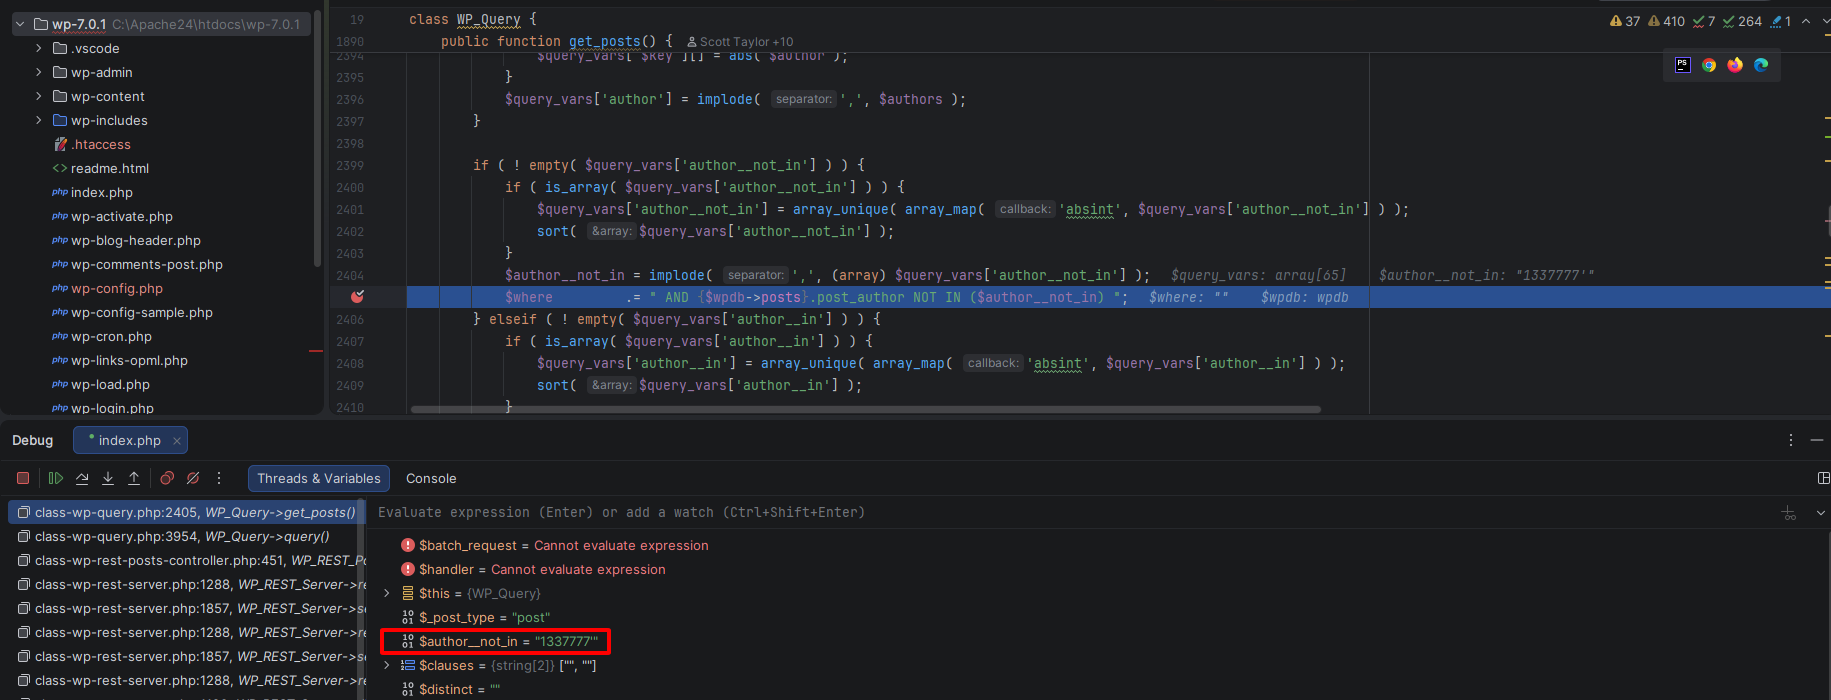Remove the breakpoint on line 2405
Image resolution: width=1831 pixels, height=700 pixels.
357,297
